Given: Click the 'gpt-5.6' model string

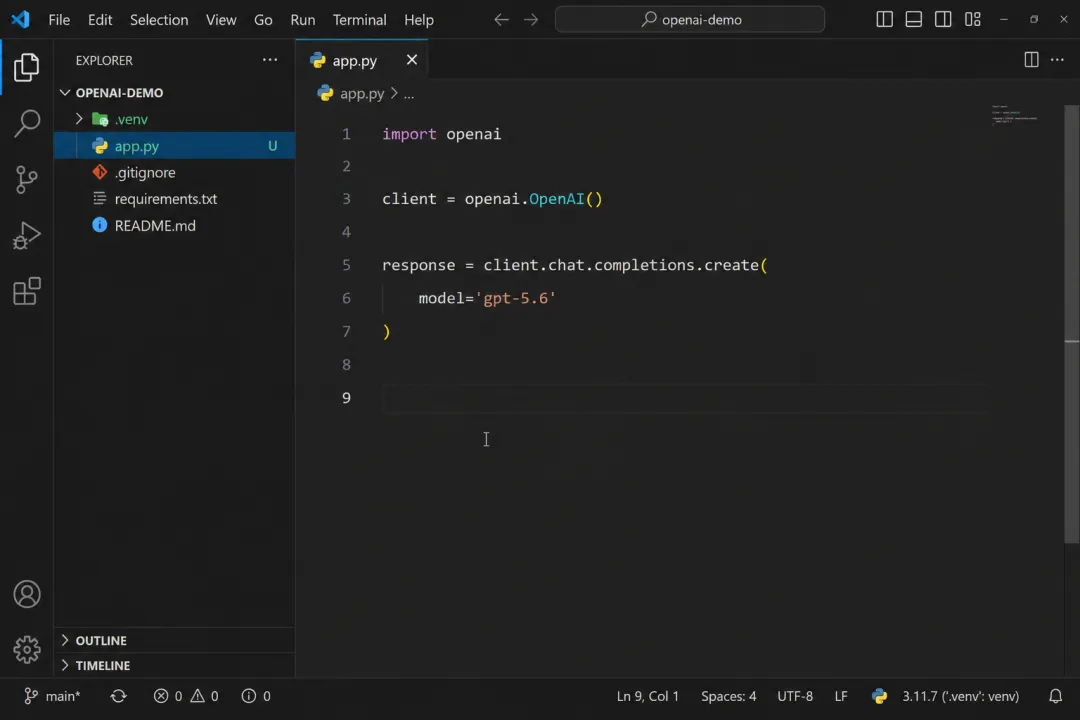Looking at the screenshot, I should [x=515, y=298].
